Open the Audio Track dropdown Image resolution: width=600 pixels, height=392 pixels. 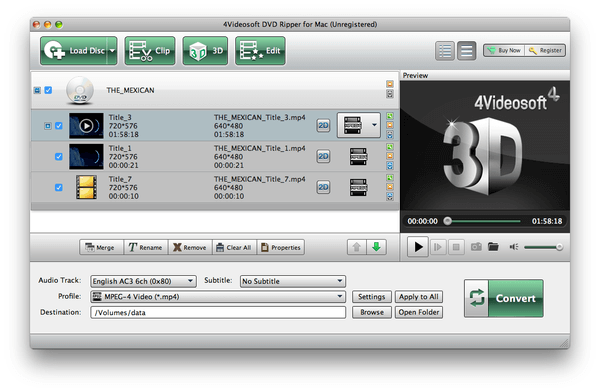[143, 281]
